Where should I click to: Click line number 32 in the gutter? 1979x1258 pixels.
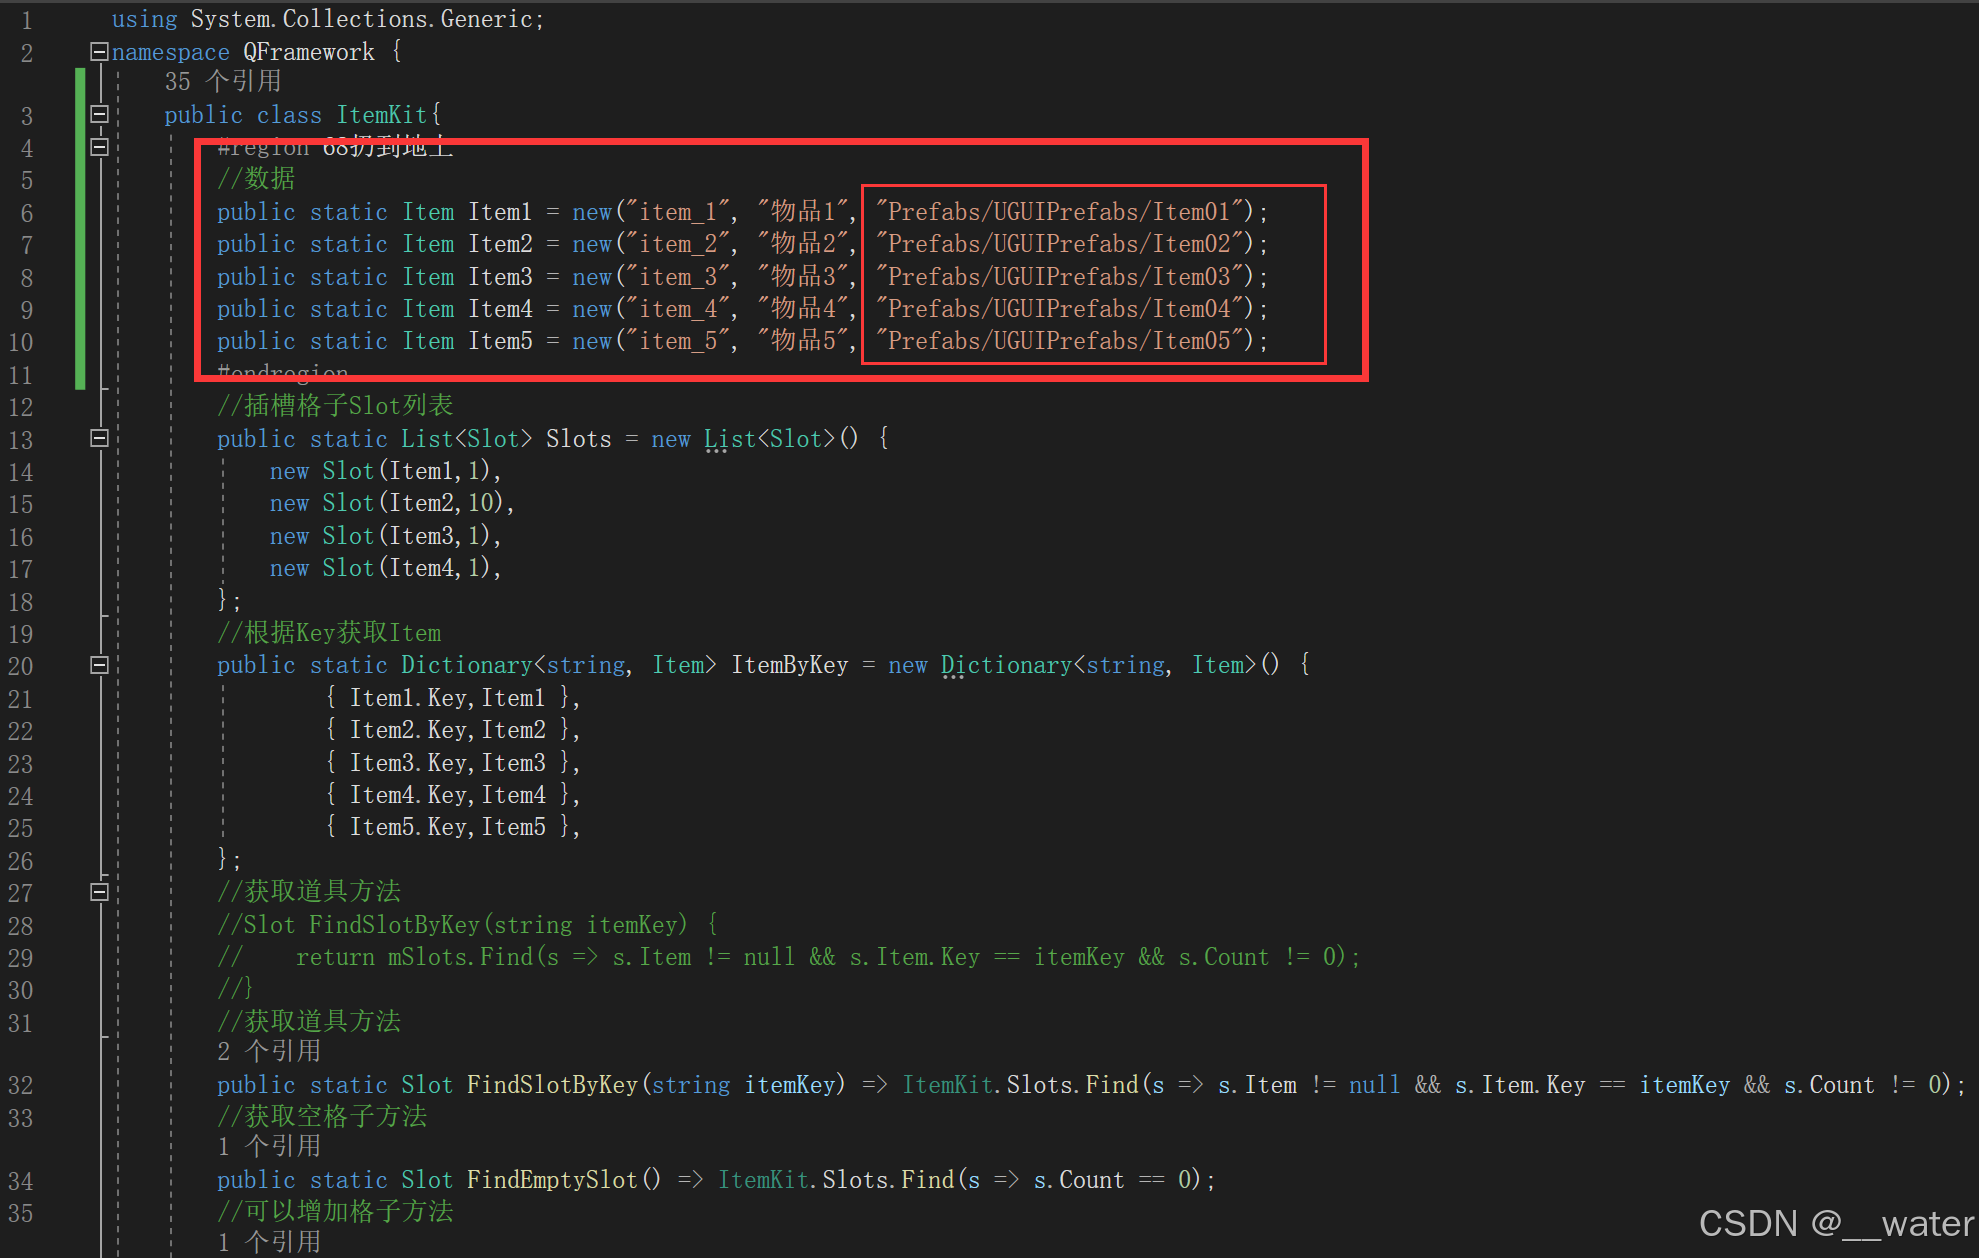[21, 1086]
